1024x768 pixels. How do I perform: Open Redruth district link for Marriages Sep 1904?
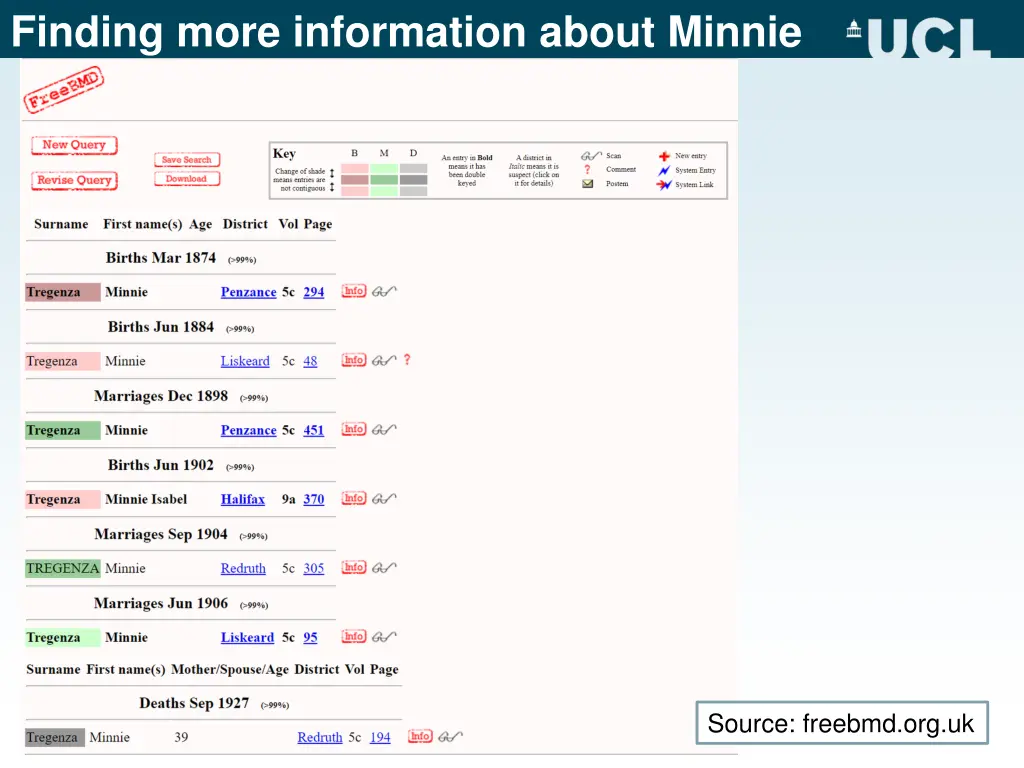pyautogui.click(x=243, y=568)
